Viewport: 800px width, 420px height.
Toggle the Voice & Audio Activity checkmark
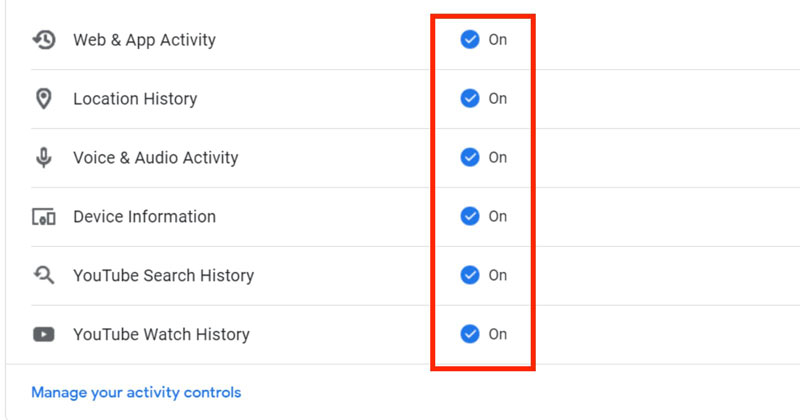click(x=470, y=158)
